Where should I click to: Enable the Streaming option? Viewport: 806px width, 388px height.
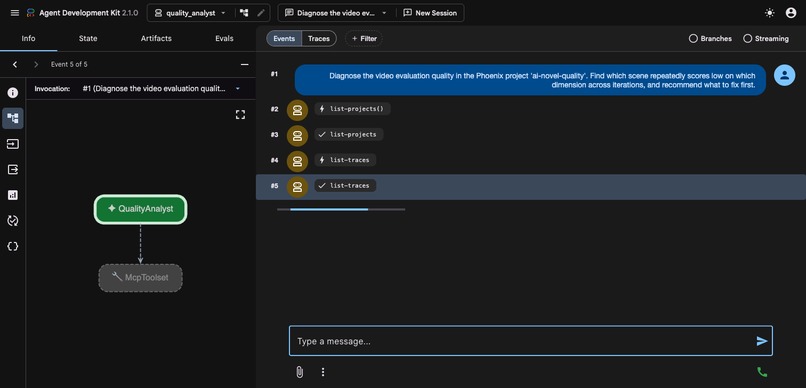click(766, 39)
